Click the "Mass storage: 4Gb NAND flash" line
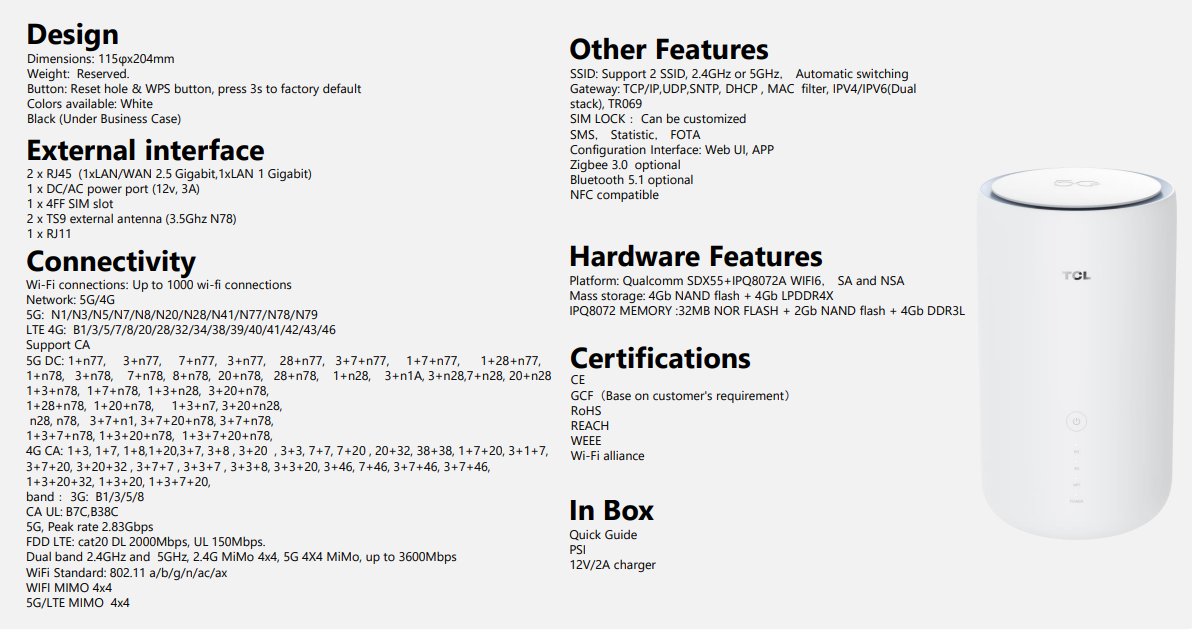 (x=702, y=296)
